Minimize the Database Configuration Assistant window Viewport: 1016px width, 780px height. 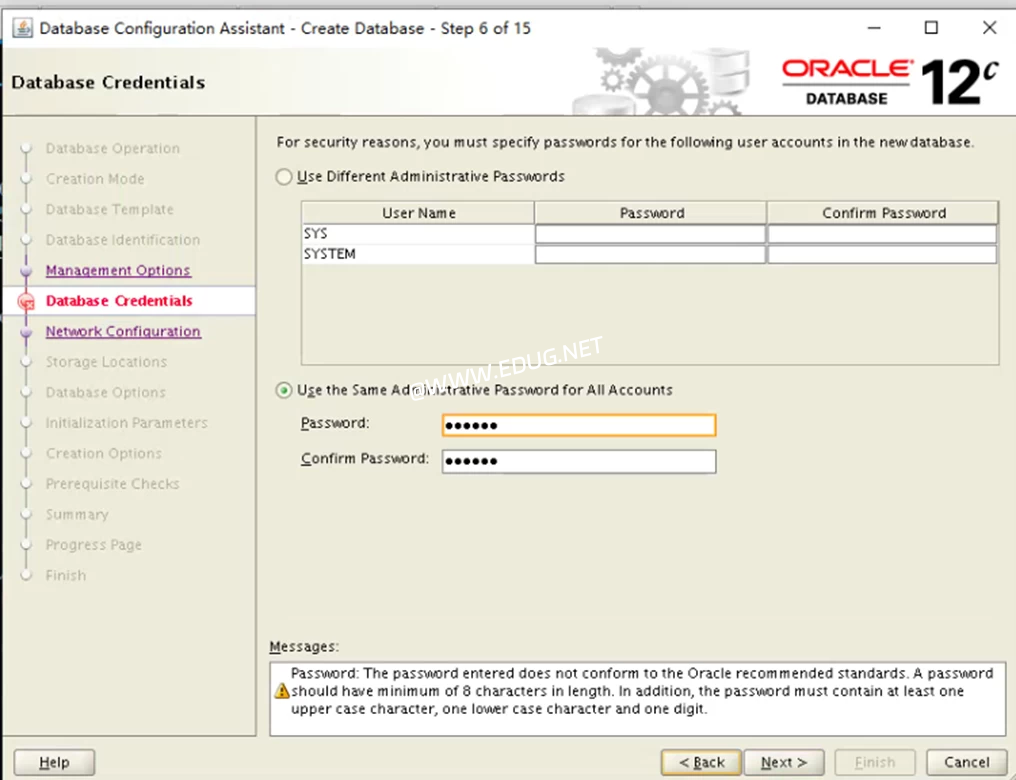[874, 28]
